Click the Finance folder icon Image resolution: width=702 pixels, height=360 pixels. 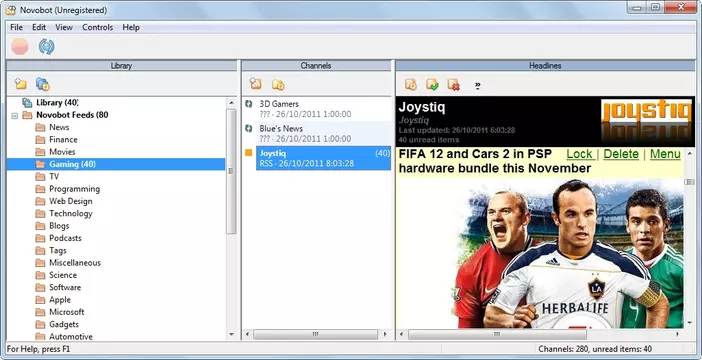pos(40,140)
